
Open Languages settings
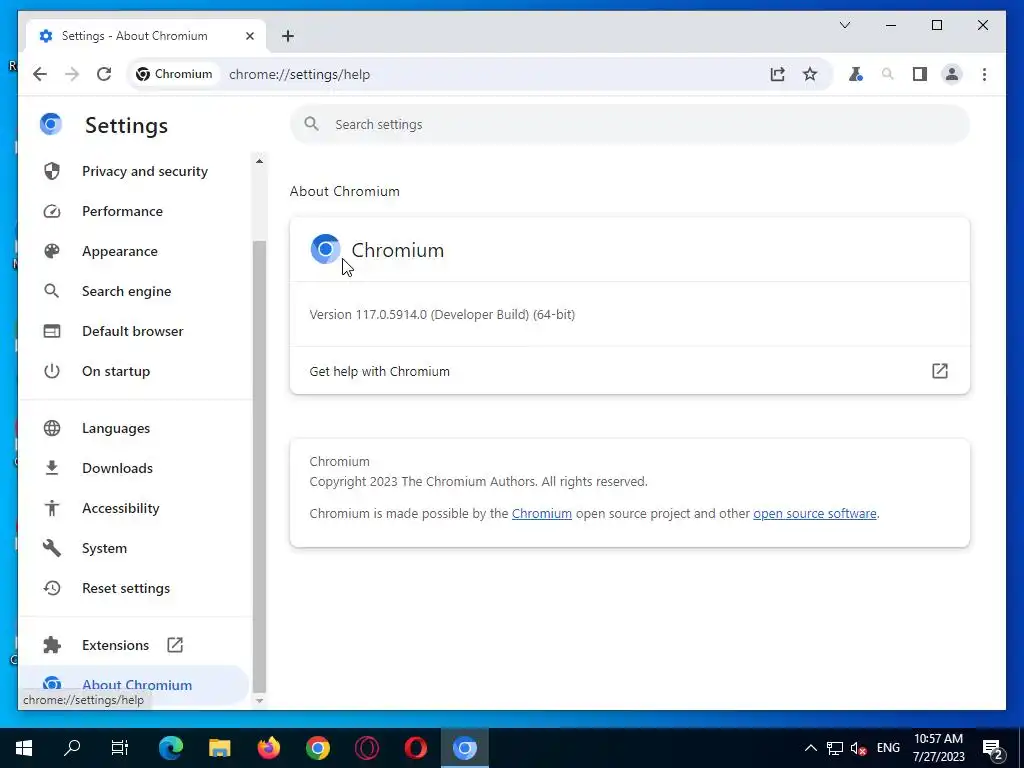pos(135,428)
